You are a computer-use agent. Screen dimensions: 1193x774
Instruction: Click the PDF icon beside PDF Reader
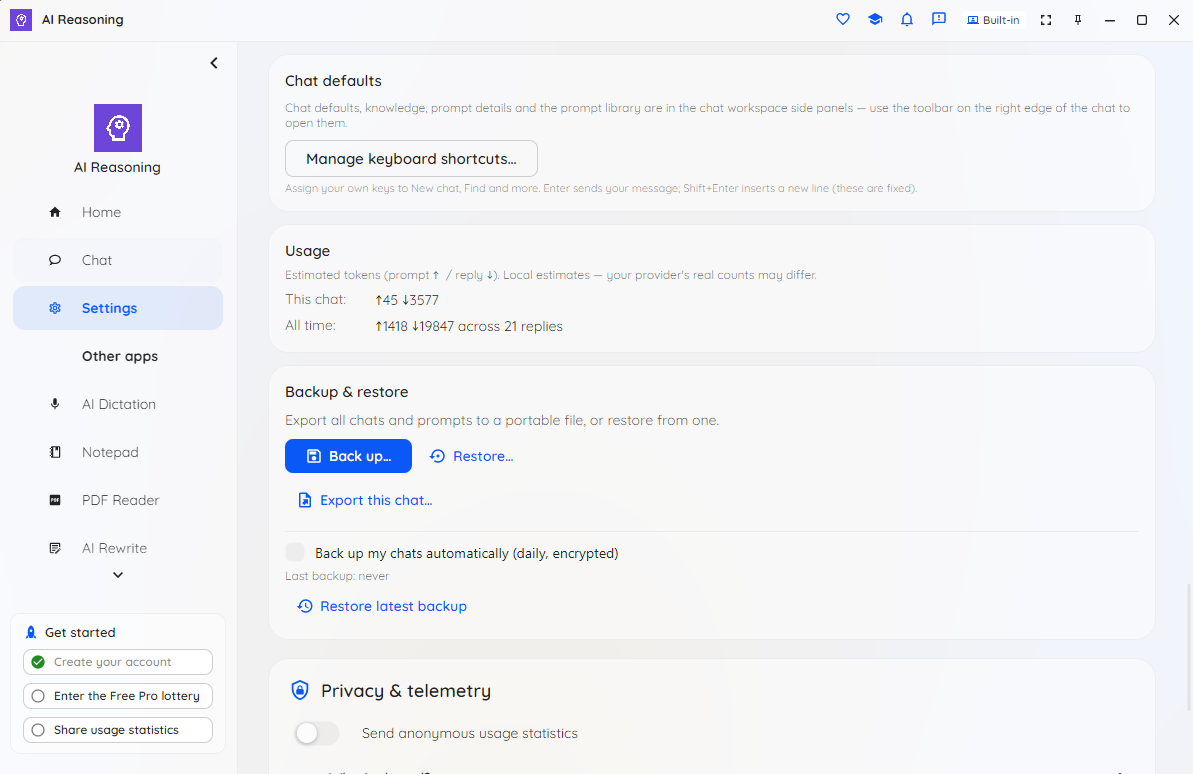55,500
